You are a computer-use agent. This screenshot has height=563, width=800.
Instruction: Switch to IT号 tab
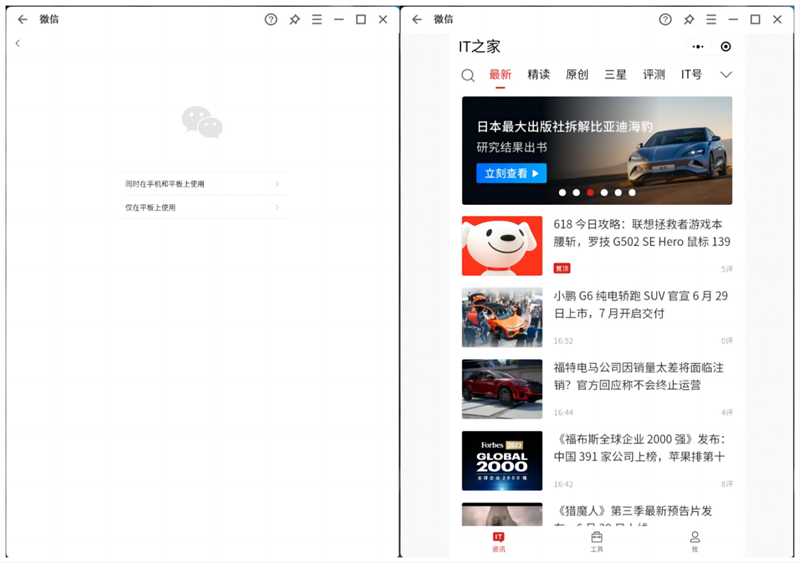691,75
